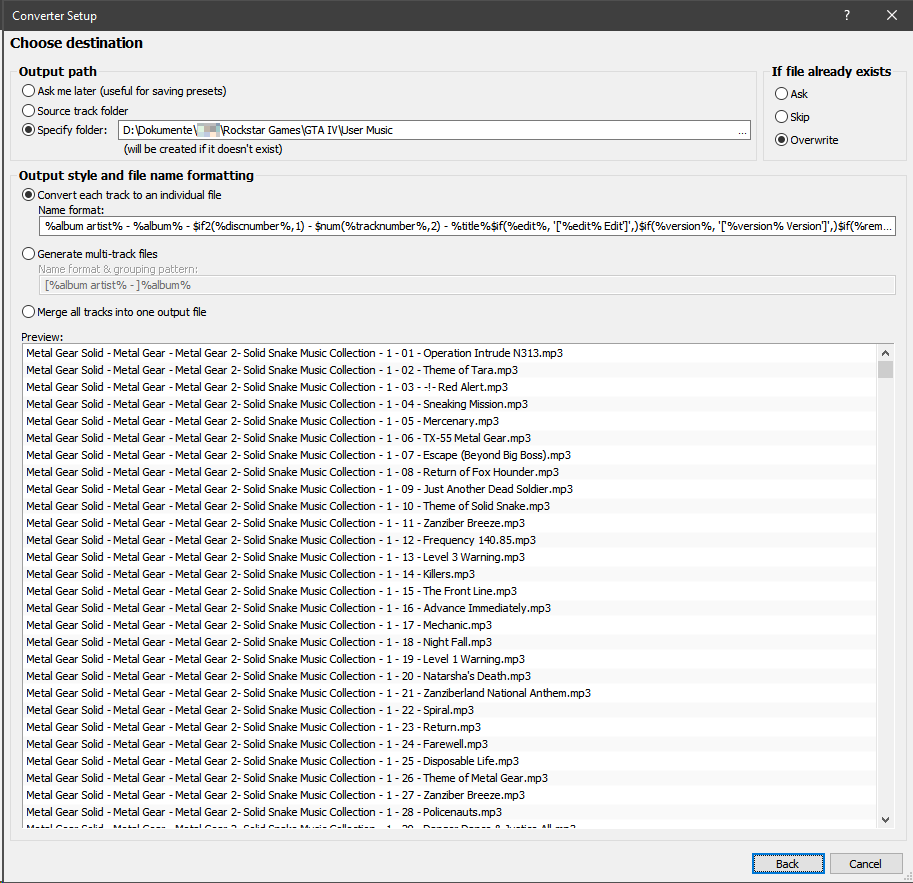Click preview row '01 - Operation Intrude N313.mp3'
This screenshot has height=883, width=913.
coord(450,353)
